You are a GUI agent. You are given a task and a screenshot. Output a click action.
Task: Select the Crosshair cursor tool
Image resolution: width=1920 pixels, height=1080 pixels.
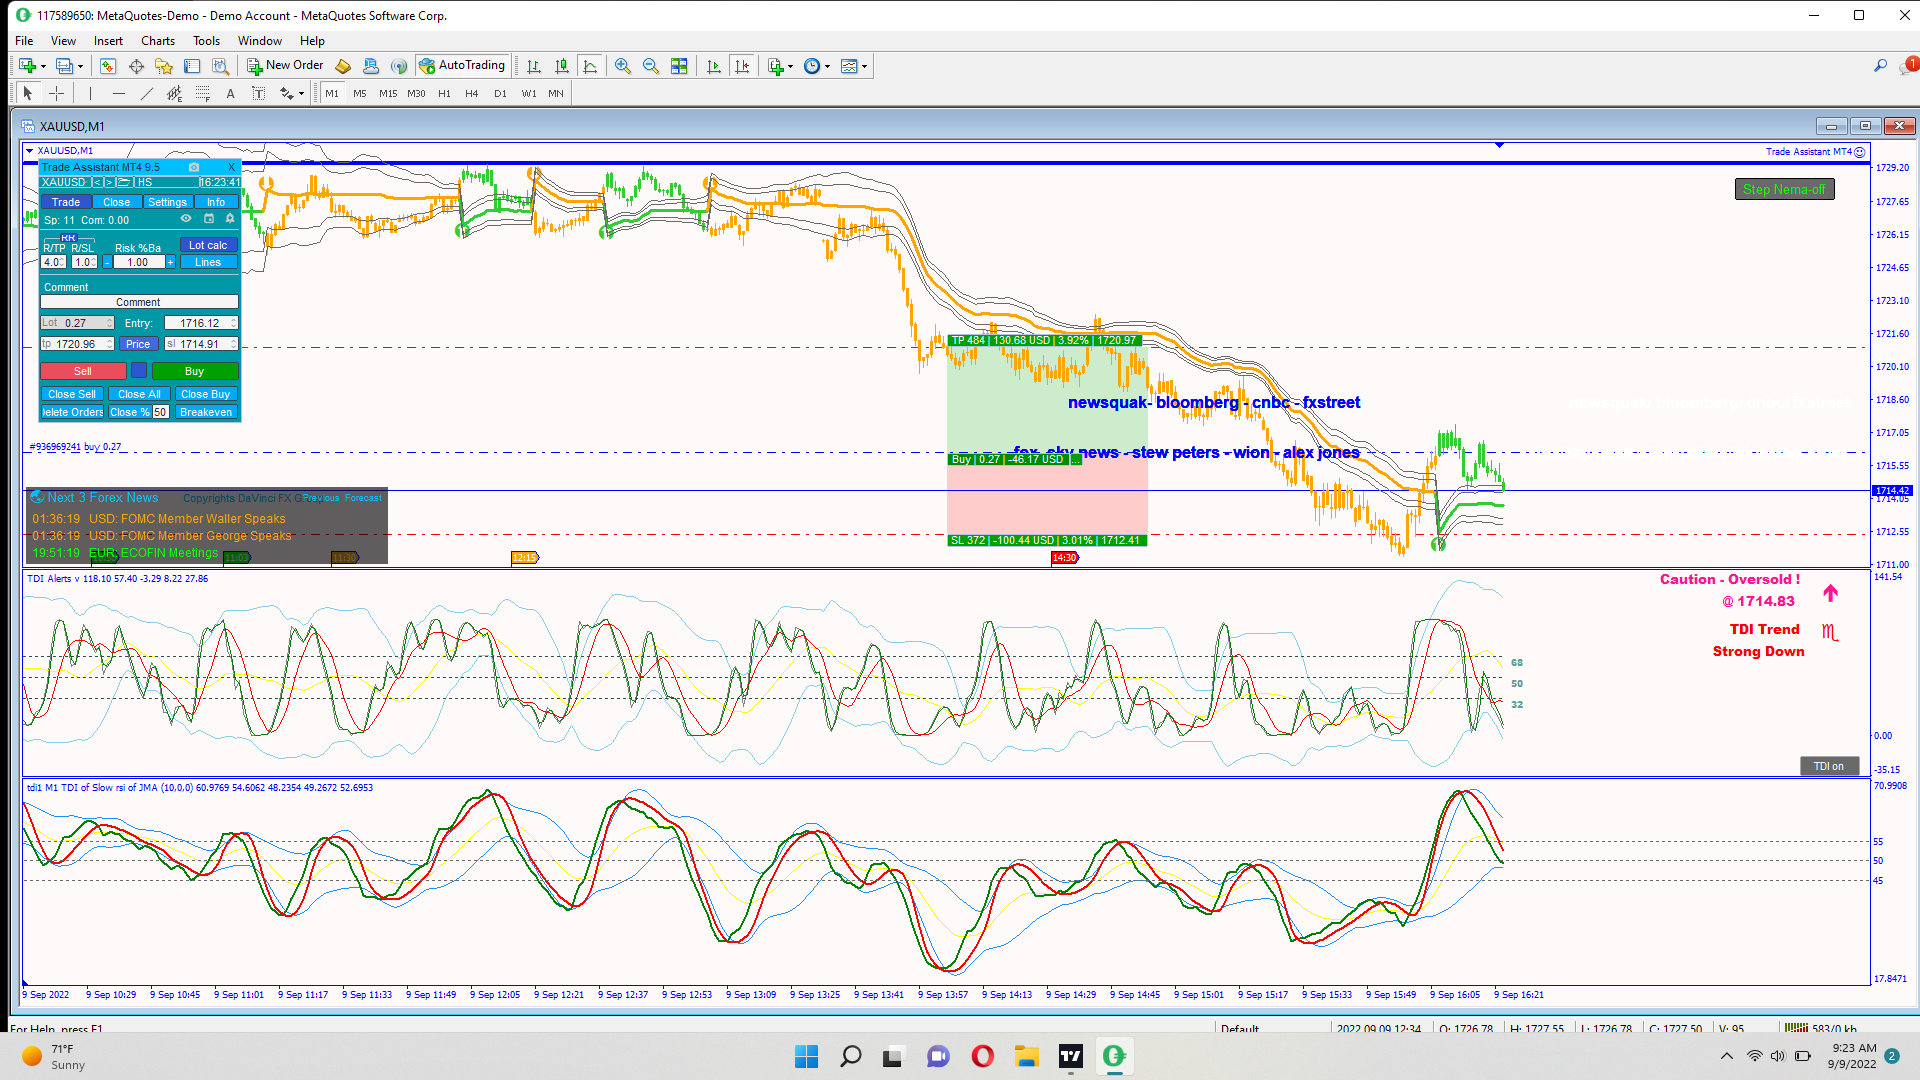pyautogui.click(x=57, y=93)
